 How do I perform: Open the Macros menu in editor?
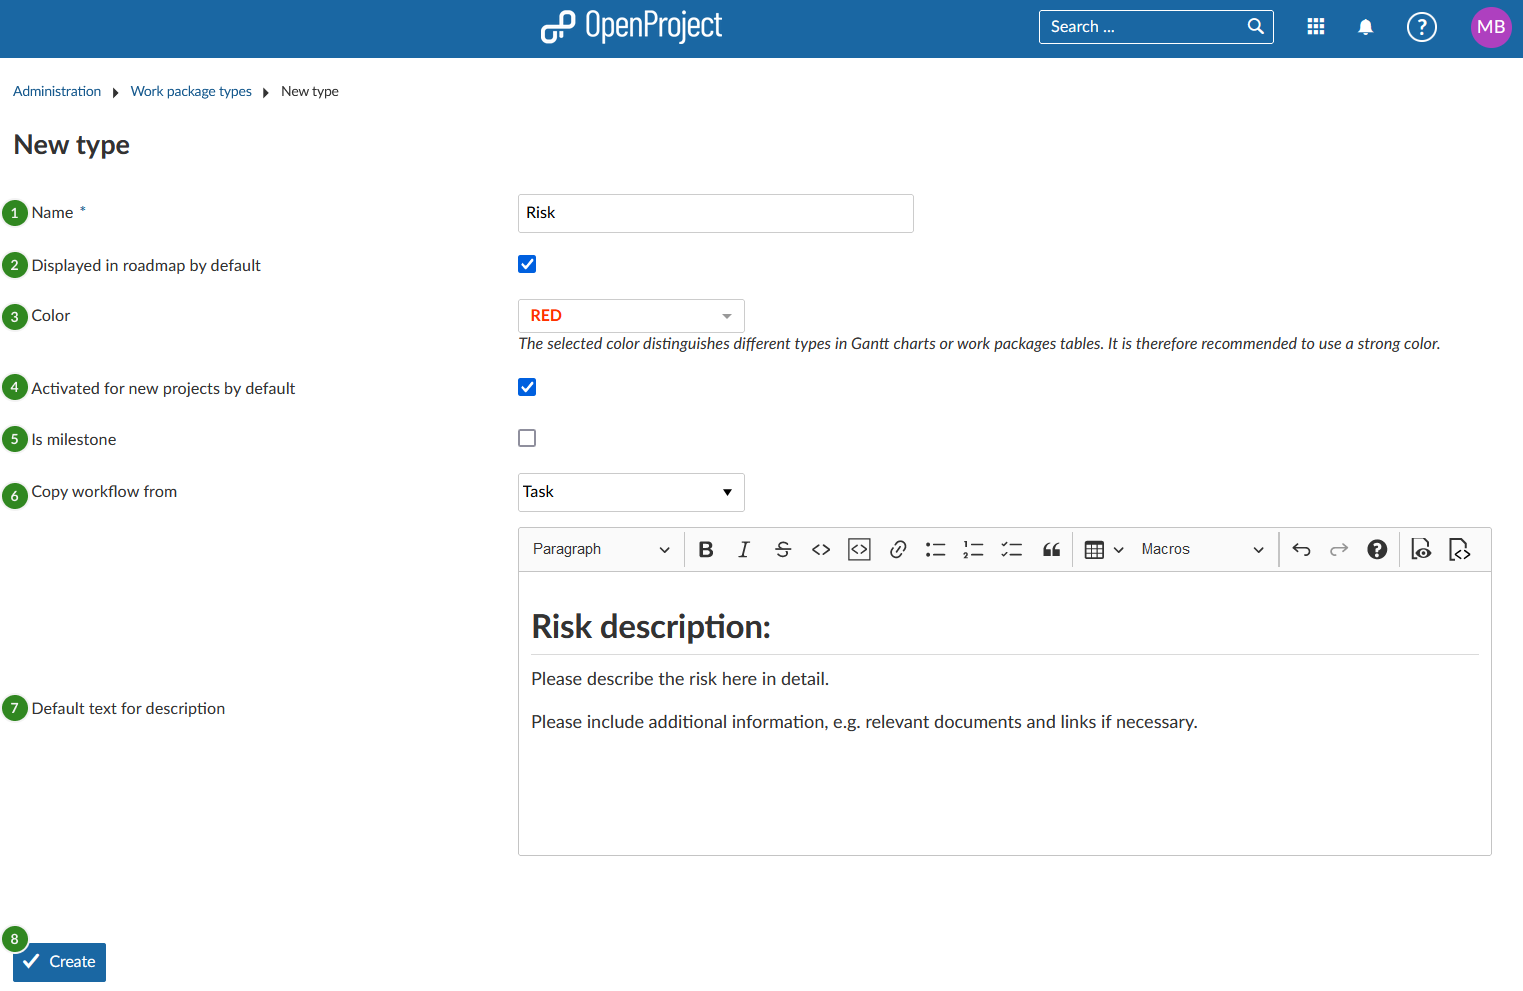click(1202, 549)
